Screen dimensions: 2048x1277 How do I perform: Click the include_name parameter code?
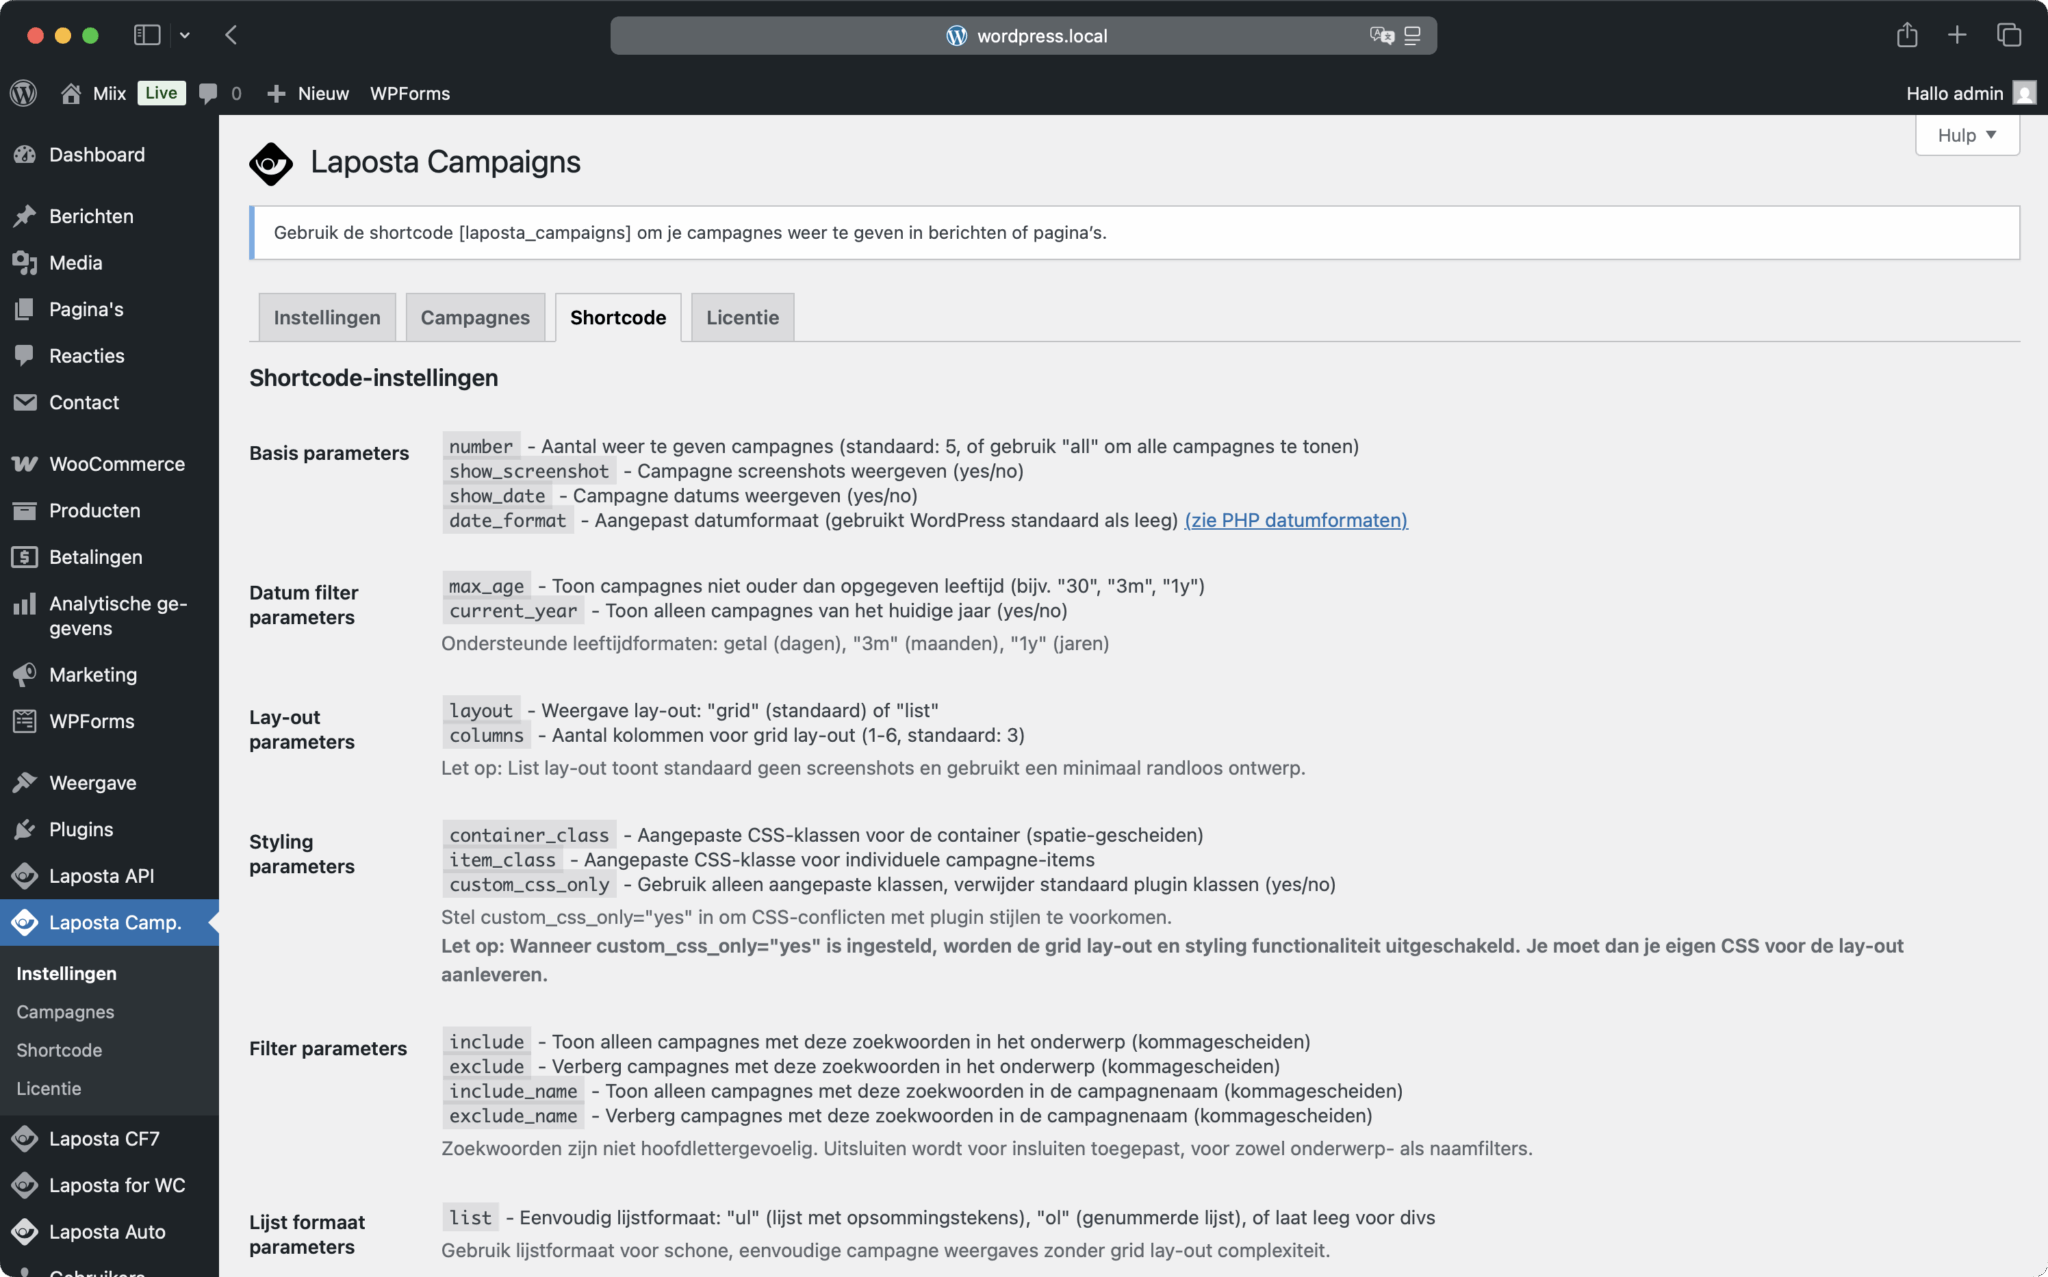(513, 1091)
